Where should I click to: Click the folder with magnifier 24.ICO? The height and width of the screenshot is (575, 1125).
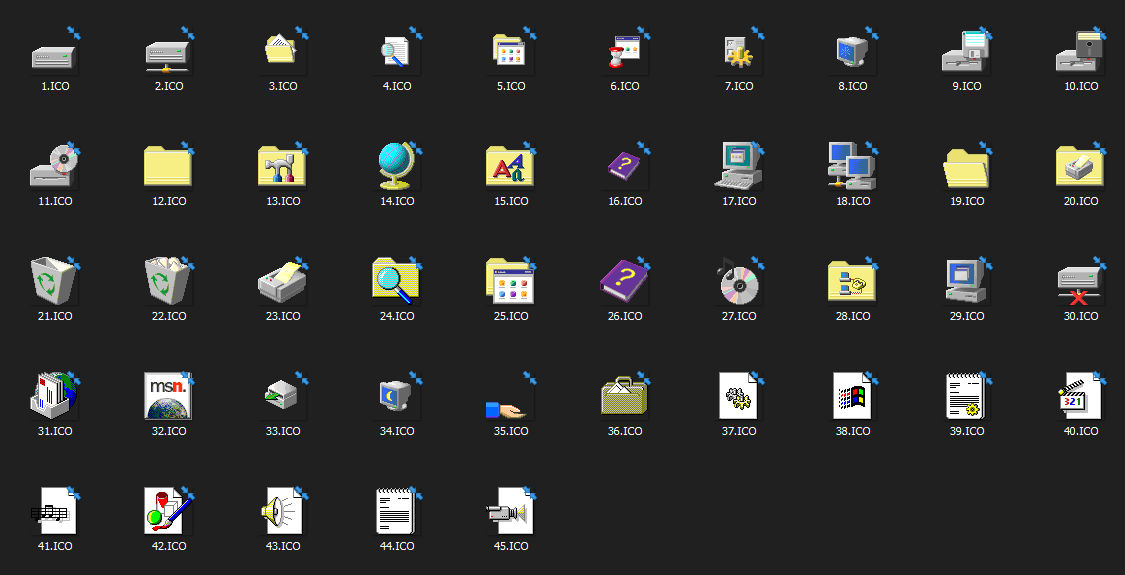coord(396,281)
